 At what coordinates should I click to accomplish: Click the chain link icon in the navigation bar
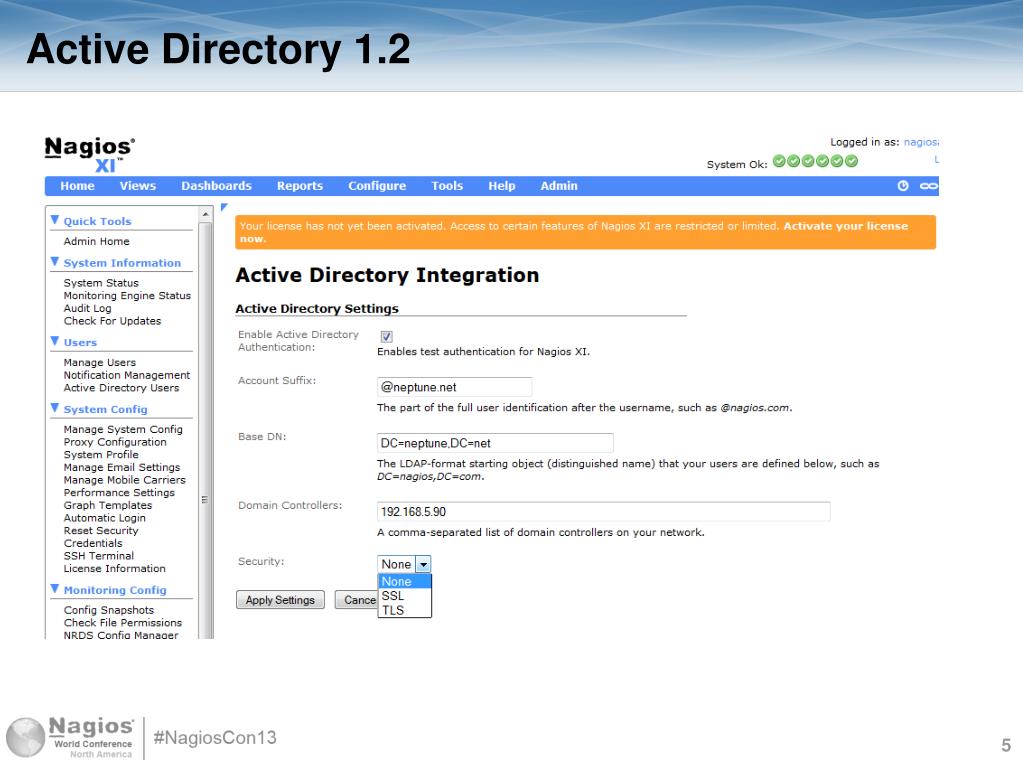(928, 186)
